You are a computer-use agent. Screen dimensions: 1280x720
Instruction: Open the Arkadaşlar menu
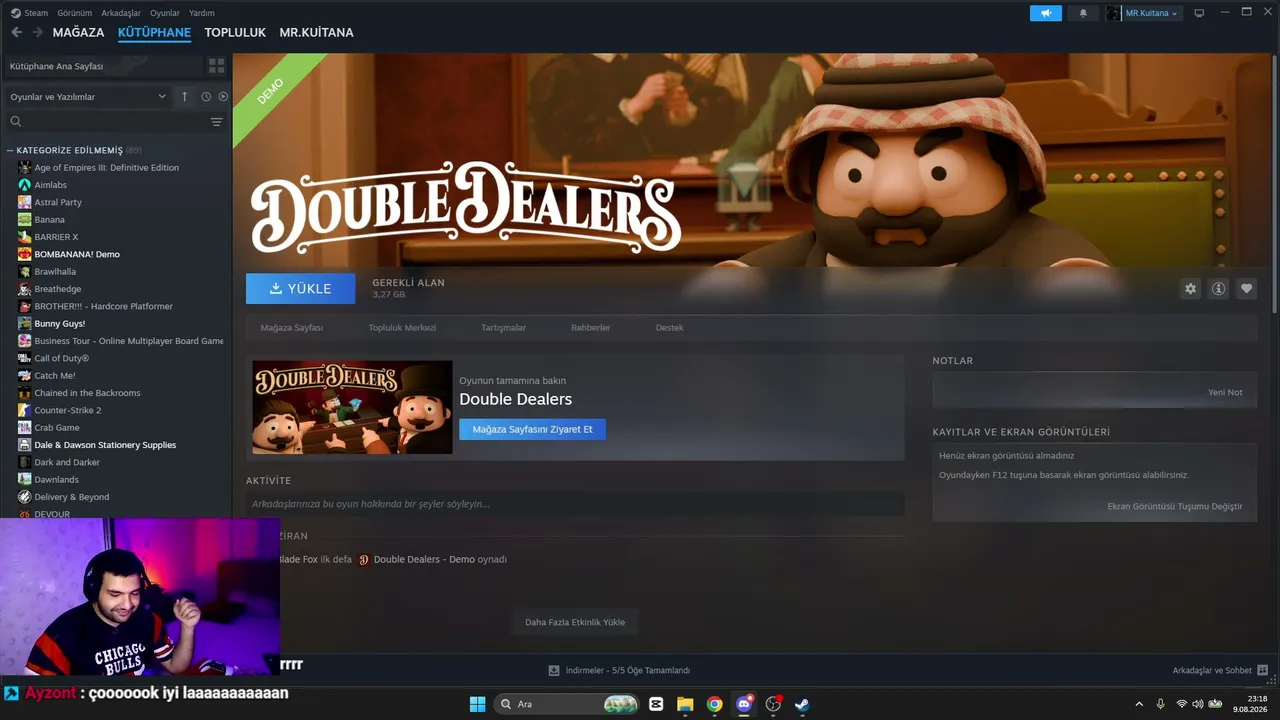[x=121, y=13]
